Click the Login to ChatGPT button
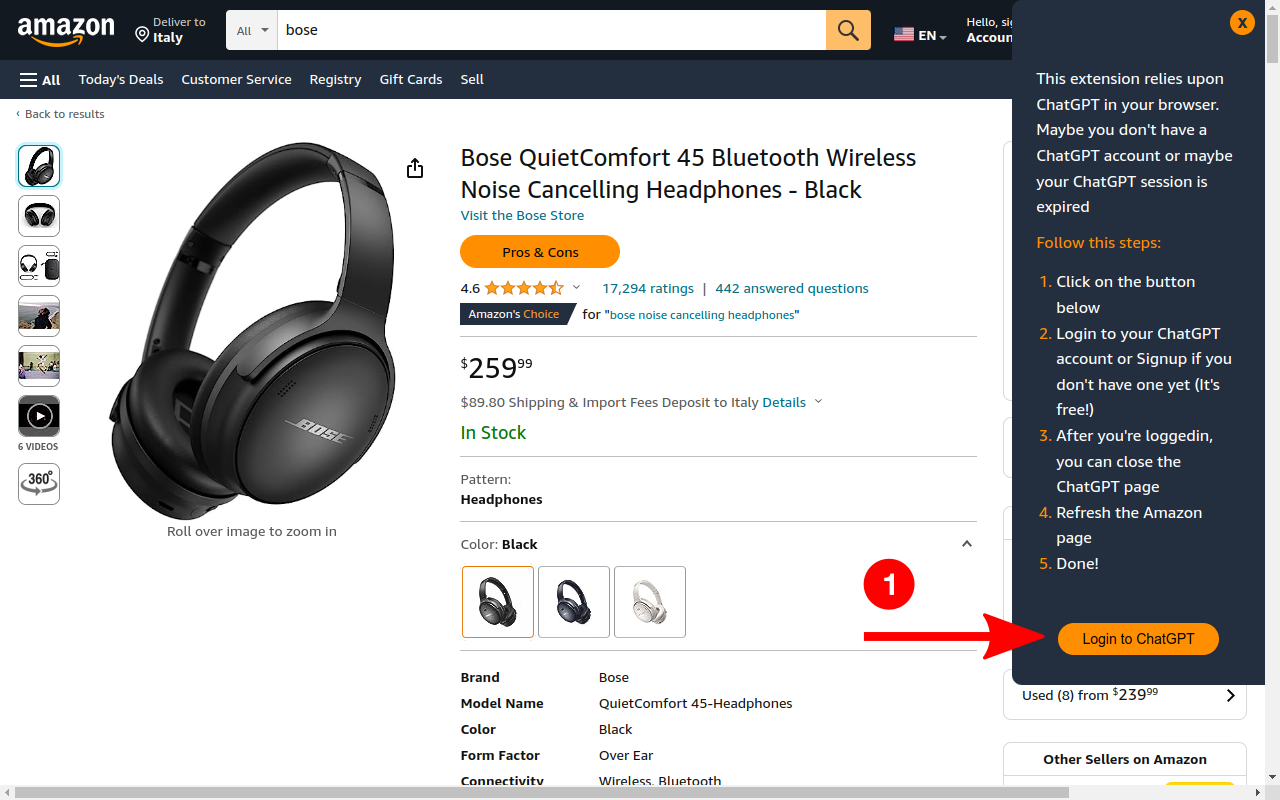Image resolution: width=1280 pixels, height=800 pixels. point(1138,639)
